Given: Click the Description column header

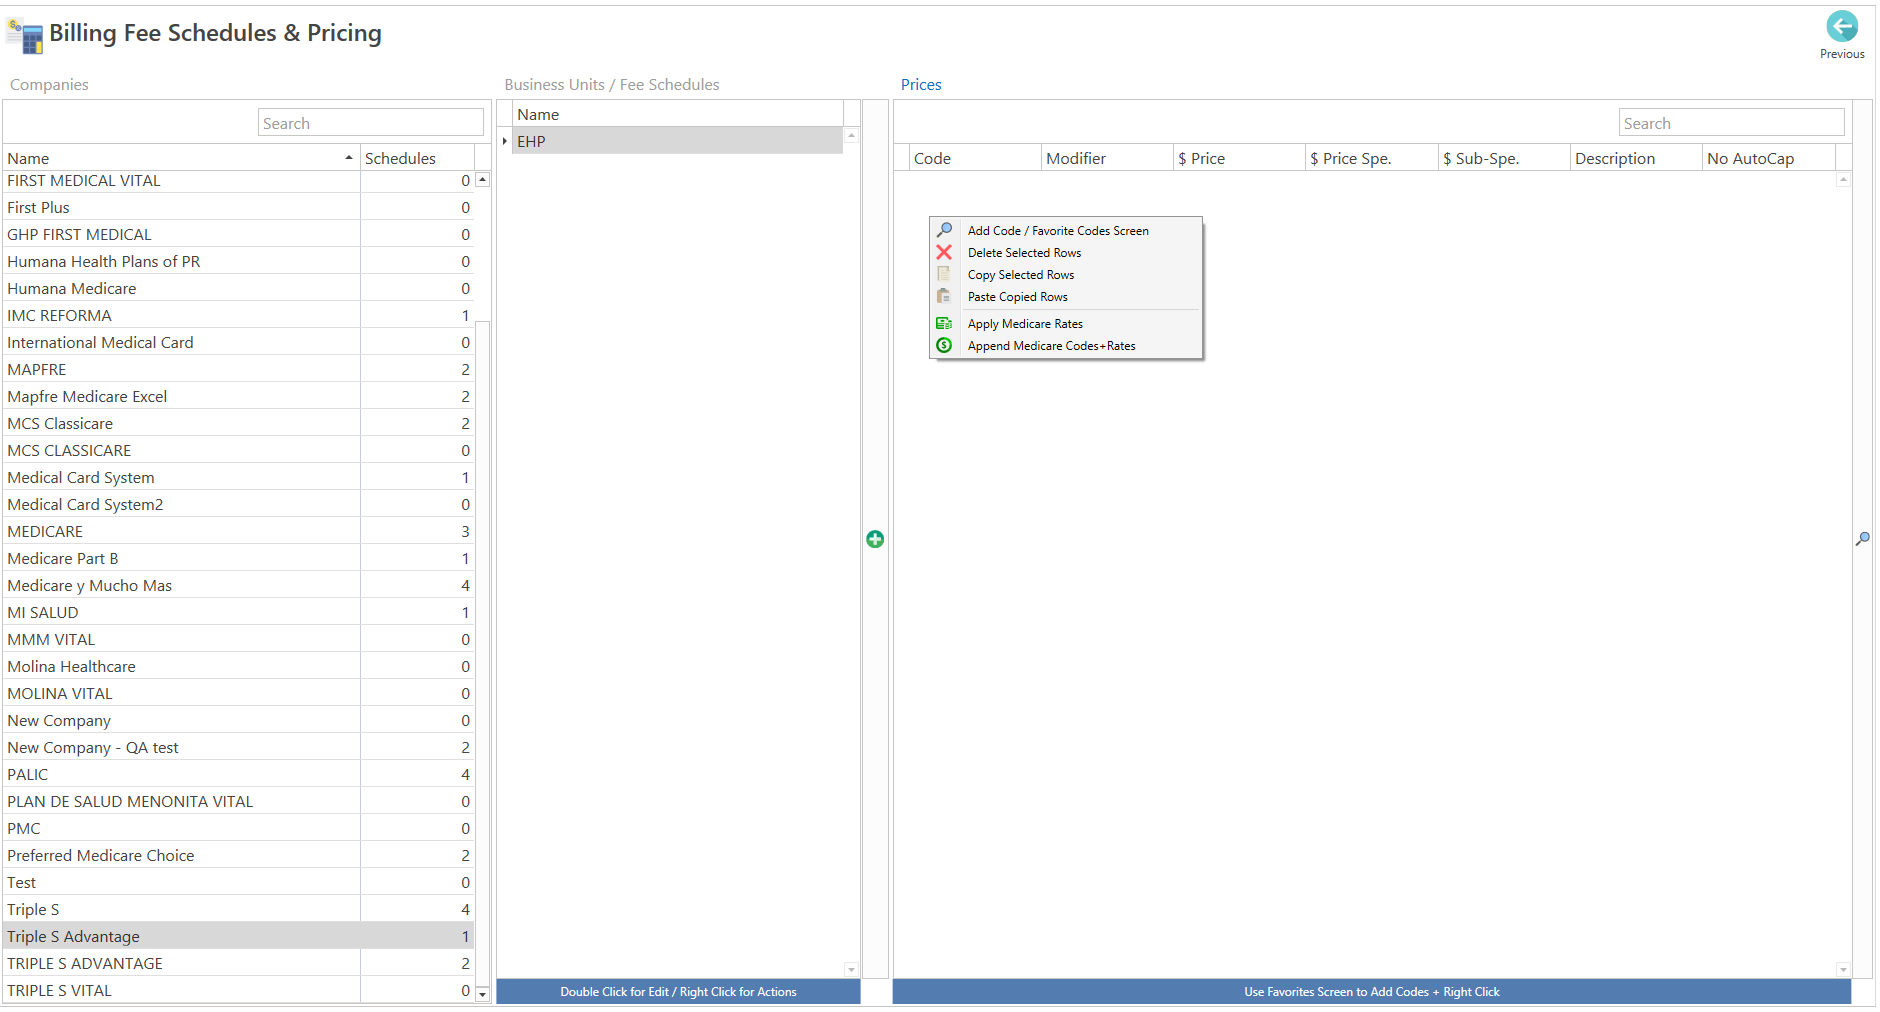Looking at the screenshot, I should point(1636,158).
